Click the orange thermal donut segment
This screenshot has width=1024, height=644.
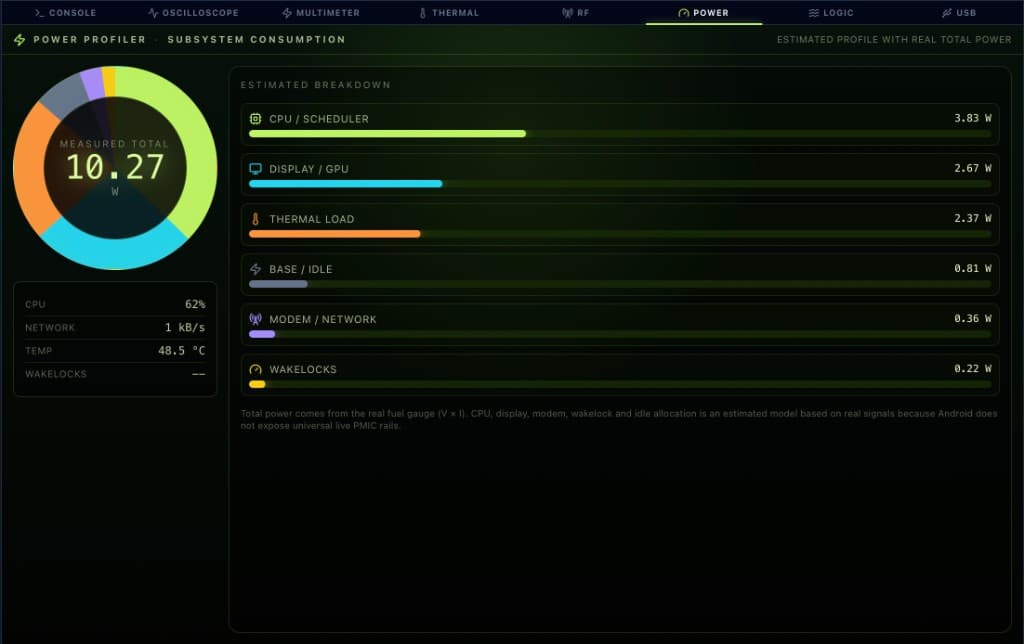[x=28, y=169]
